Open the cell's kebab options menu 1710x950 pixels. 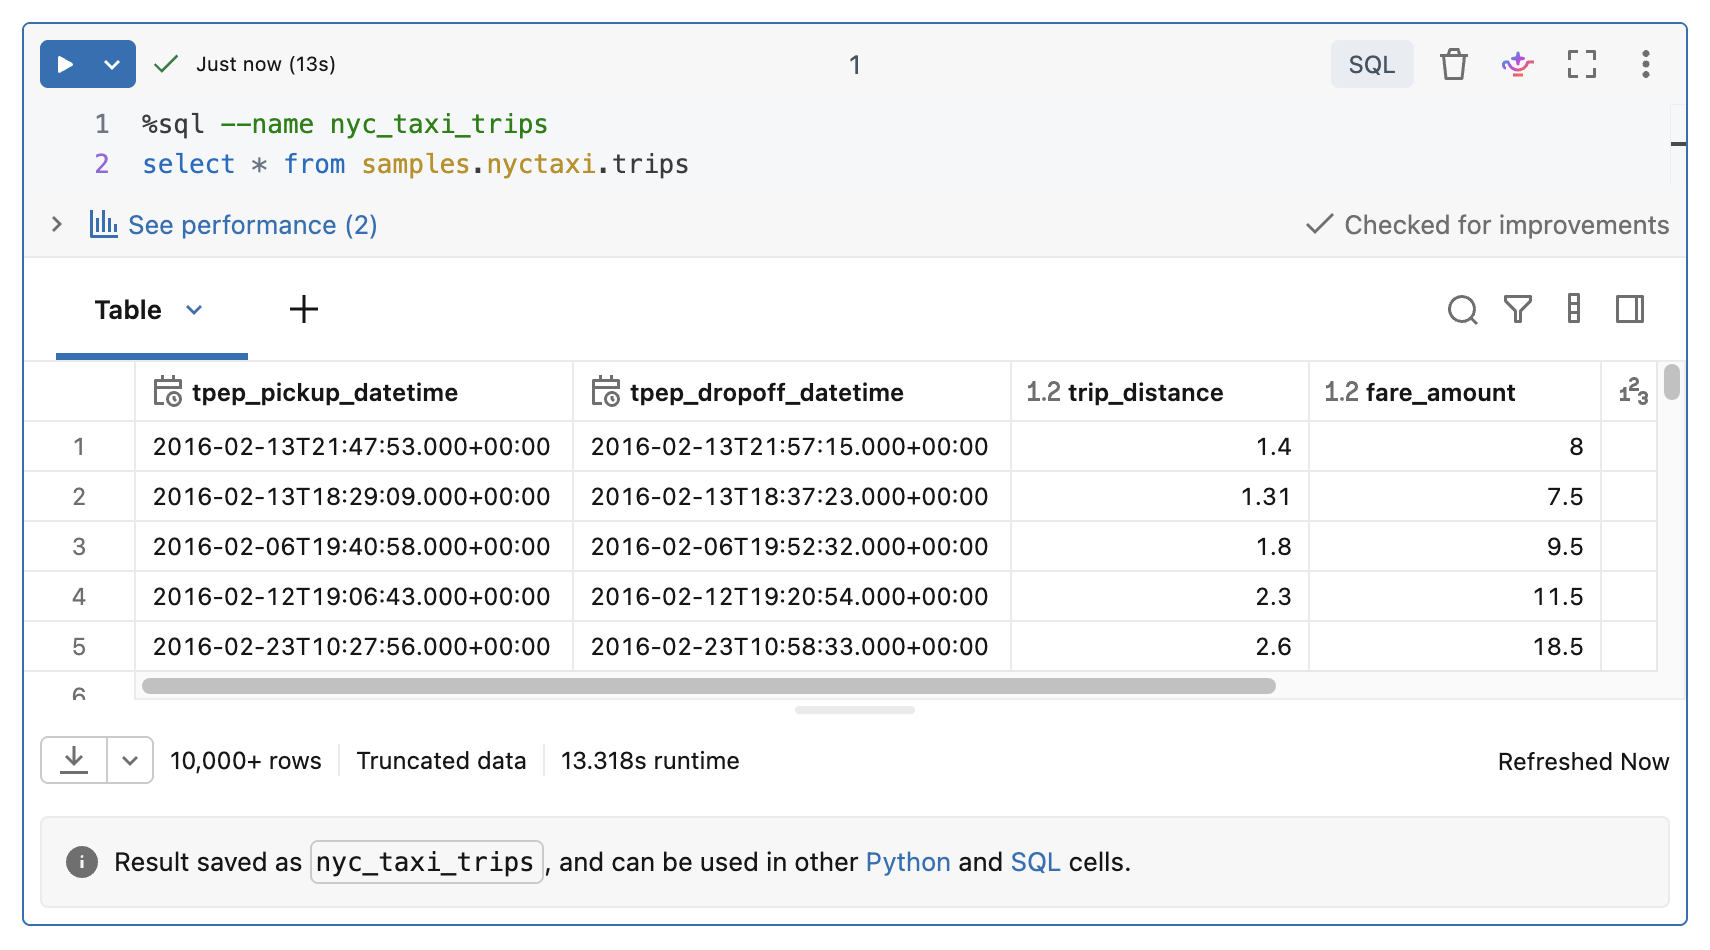click(1645, 64)
